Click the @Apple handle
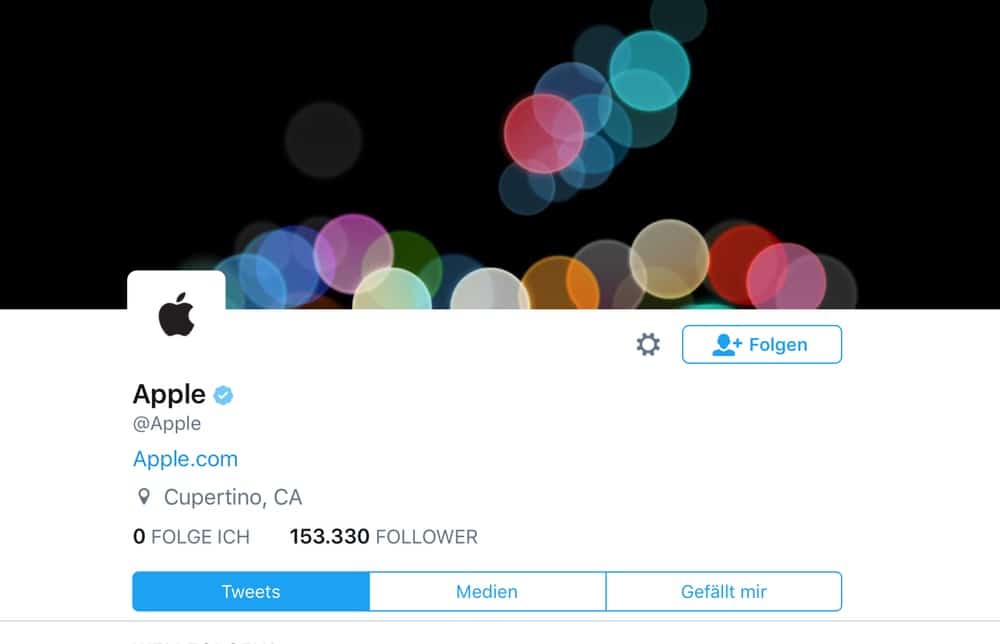Screen dimensions: 1000x644 (x=167, y=423)
